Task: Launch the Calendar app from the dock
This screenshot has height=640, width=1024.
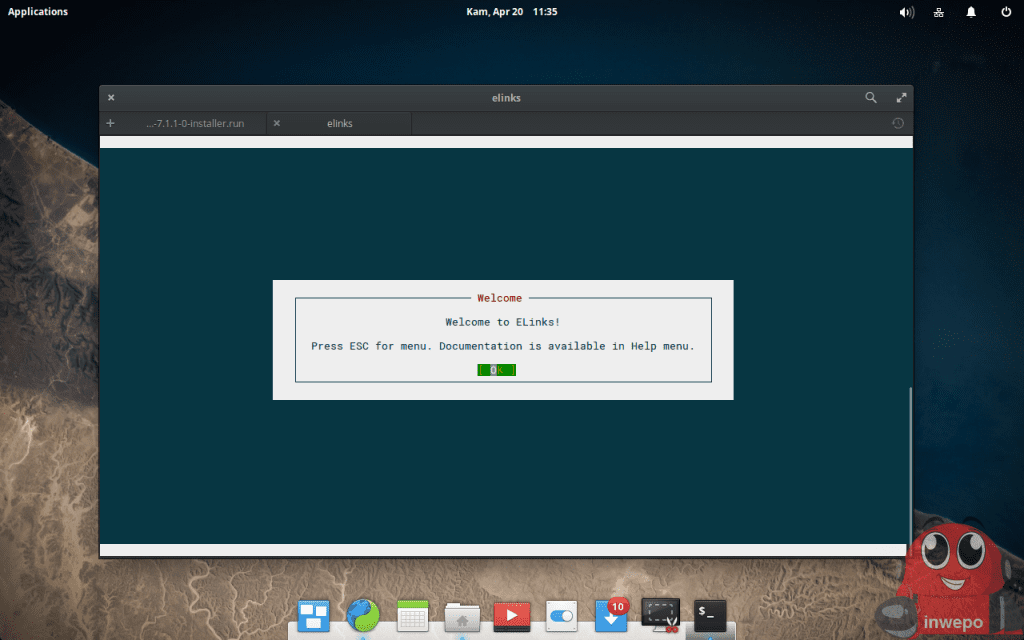Action: coord(413,615)
